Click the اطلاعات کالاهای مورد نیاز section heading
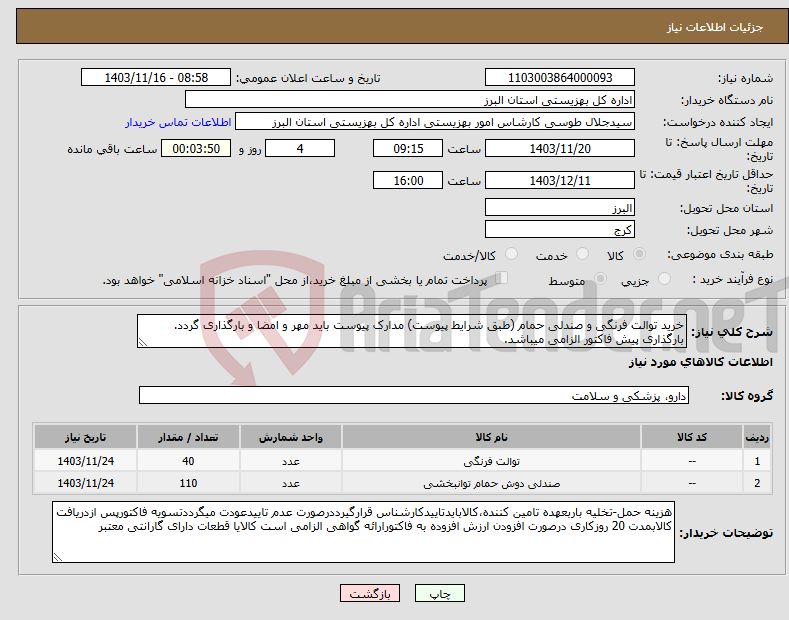 [x=700, y=362]
